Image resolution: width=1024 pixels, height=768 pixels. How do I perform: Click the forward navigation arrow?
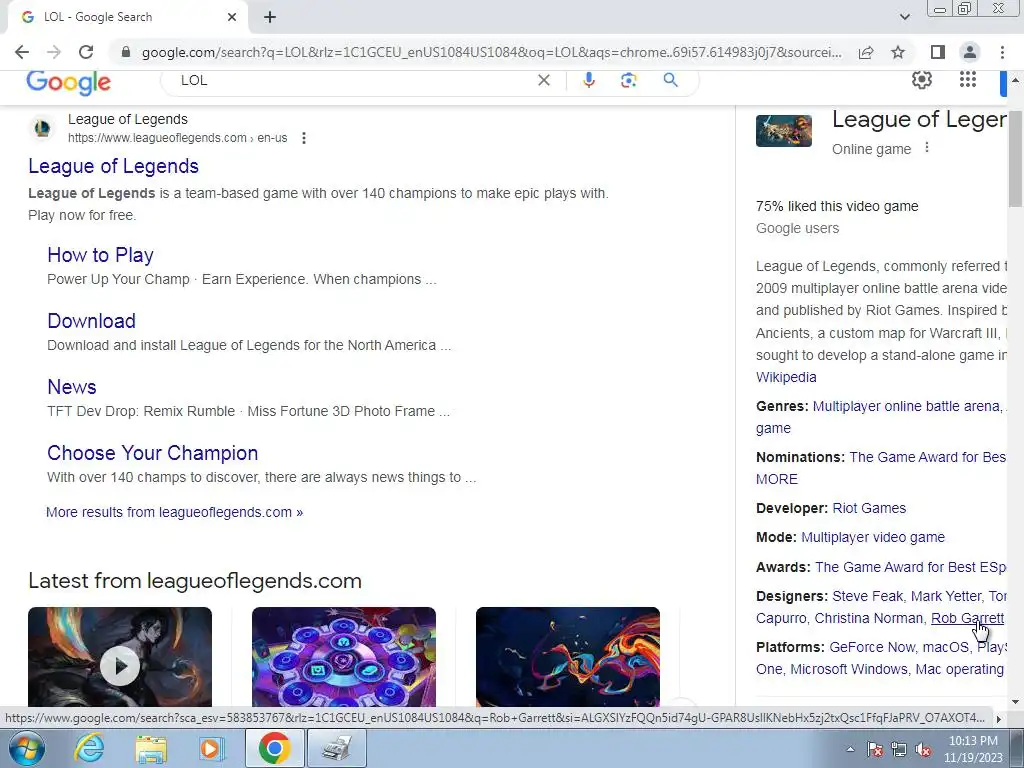click(x=54, y=52)
